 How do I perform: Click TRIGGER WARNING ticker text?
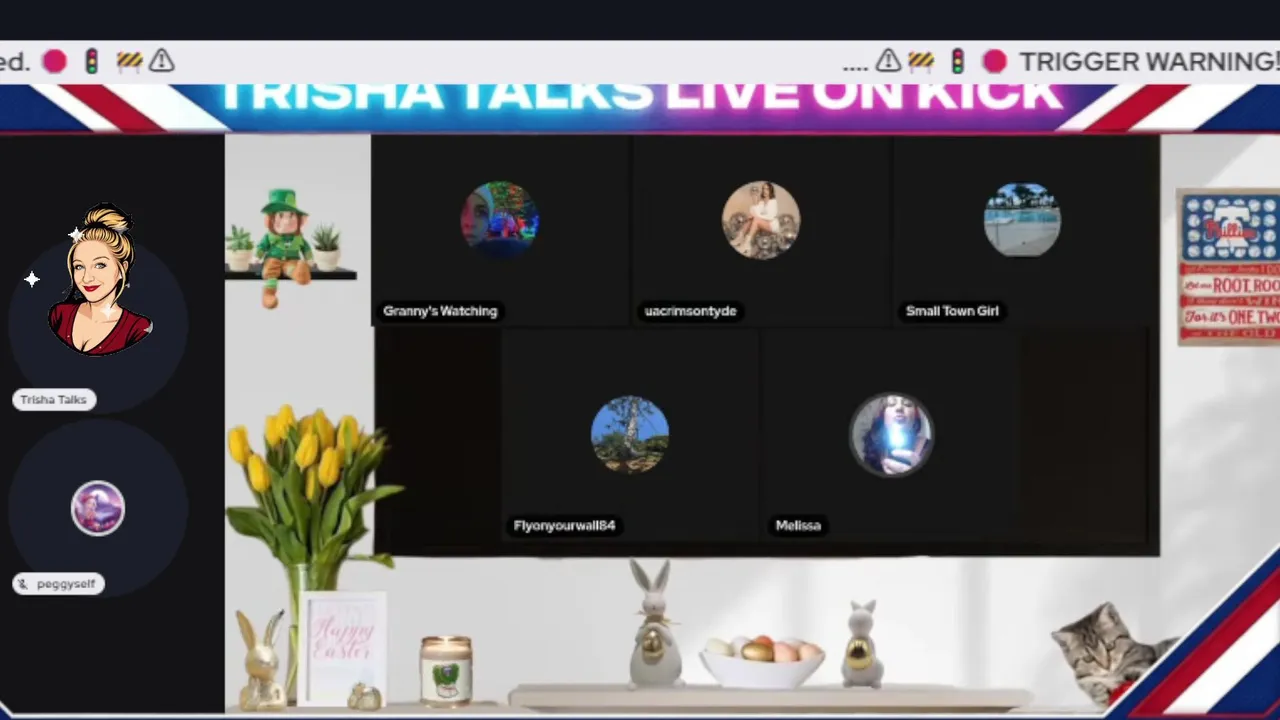1149,62
